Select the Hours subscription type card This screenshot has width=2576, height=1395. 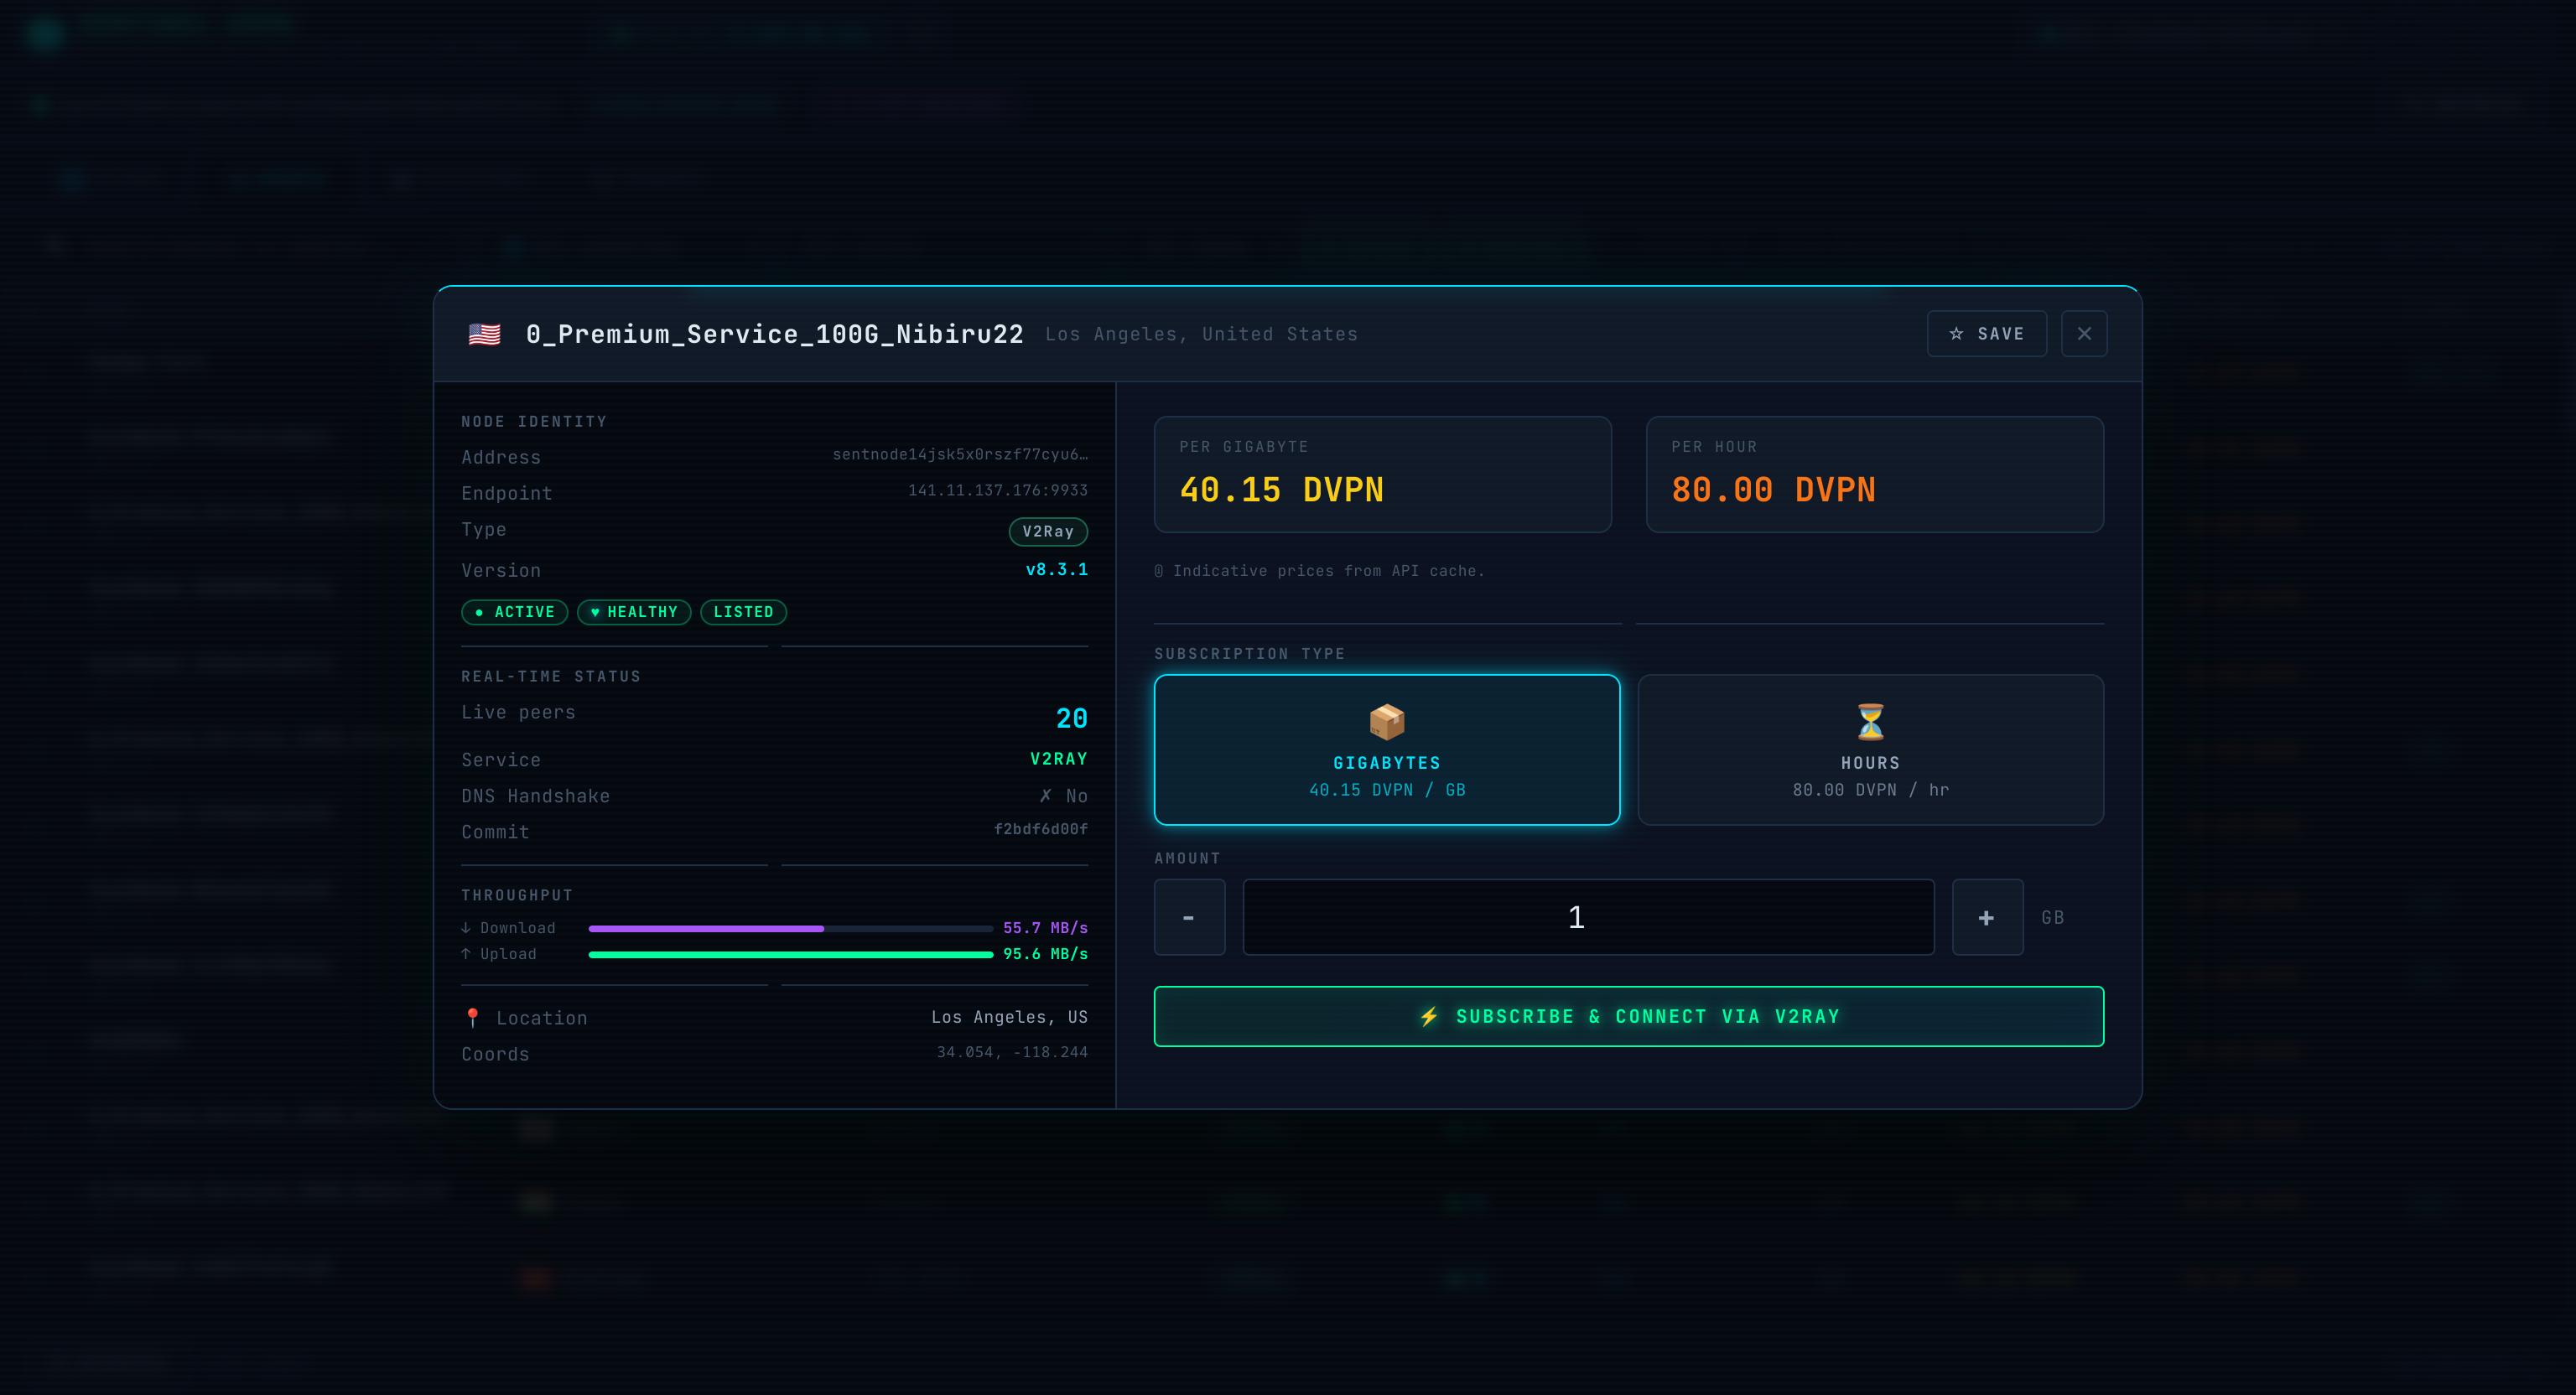1870,750
